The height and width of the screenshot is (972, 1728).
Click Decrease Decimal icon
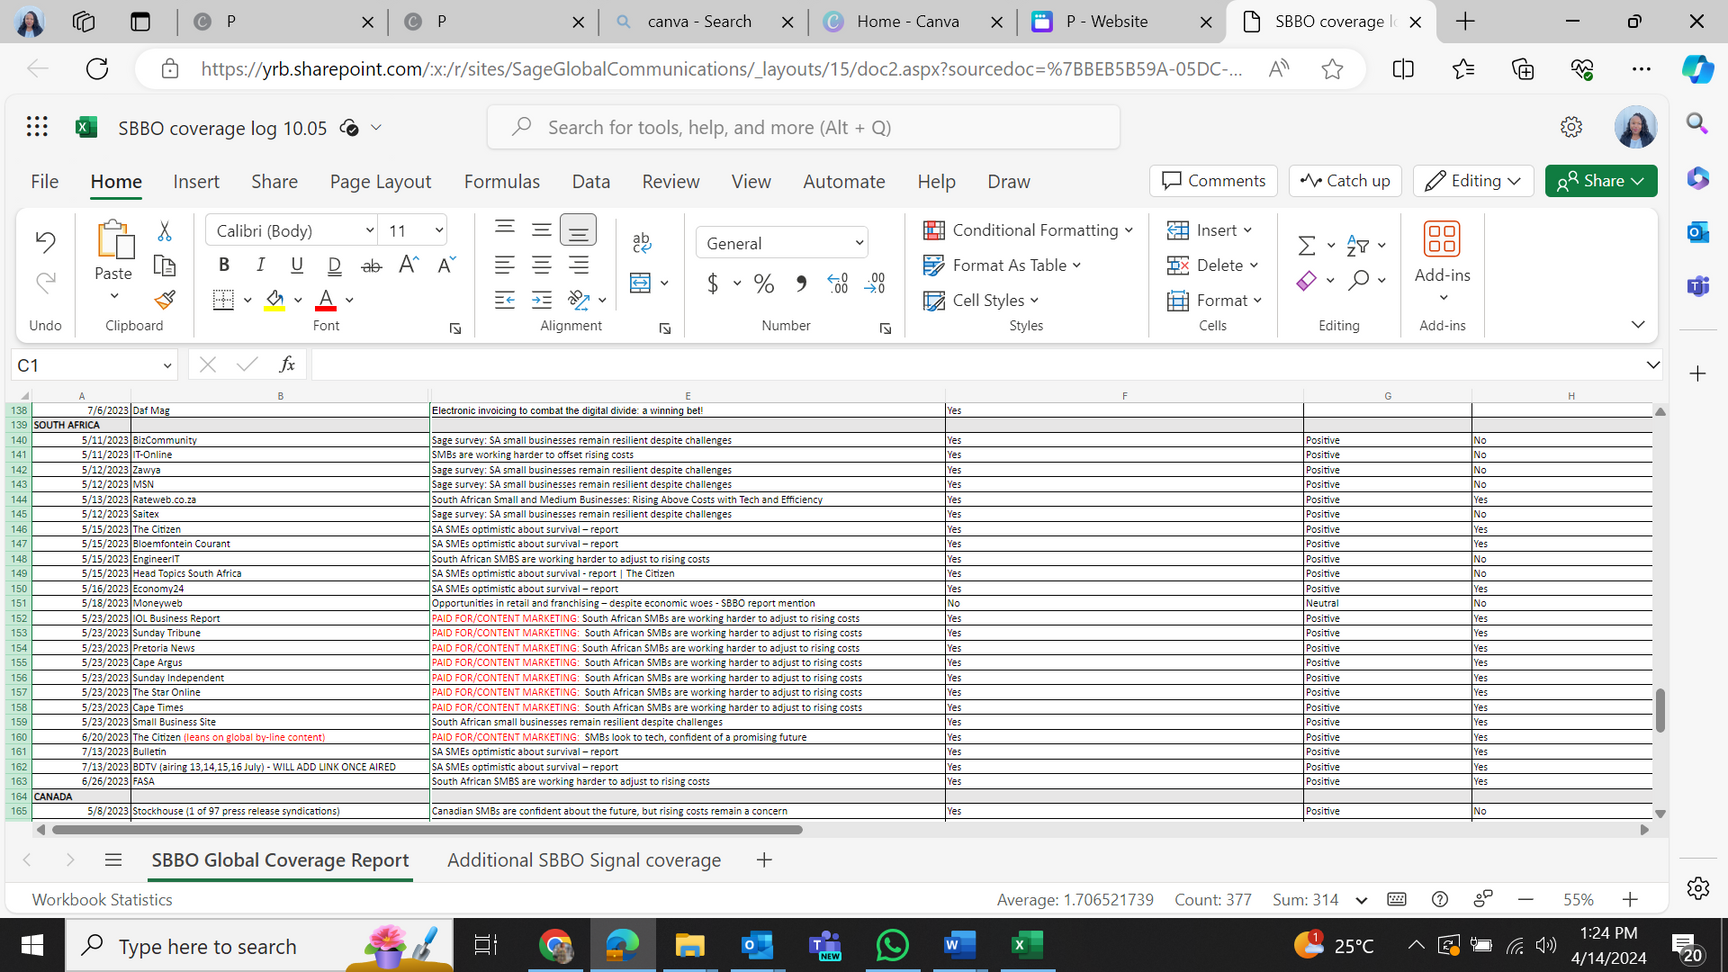[875, 284]
